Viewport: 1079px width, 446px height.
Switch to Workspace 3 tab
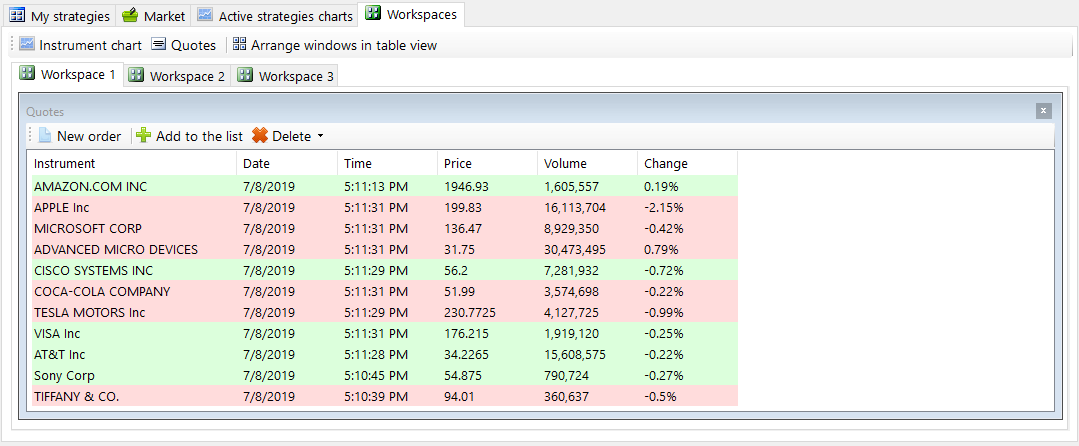pyautogui.click(x=286, y=76)
